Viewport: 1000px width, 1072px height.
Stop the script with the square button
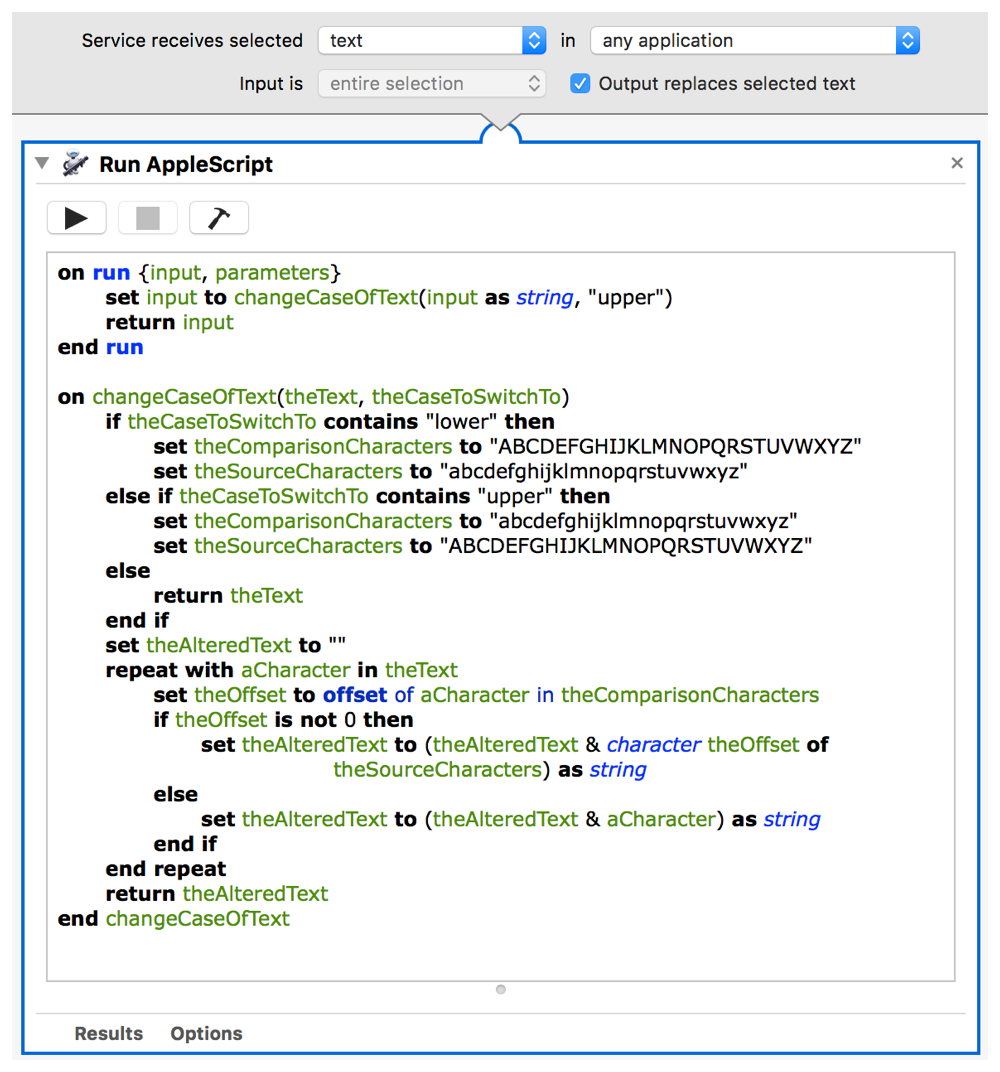click(148, 218)
